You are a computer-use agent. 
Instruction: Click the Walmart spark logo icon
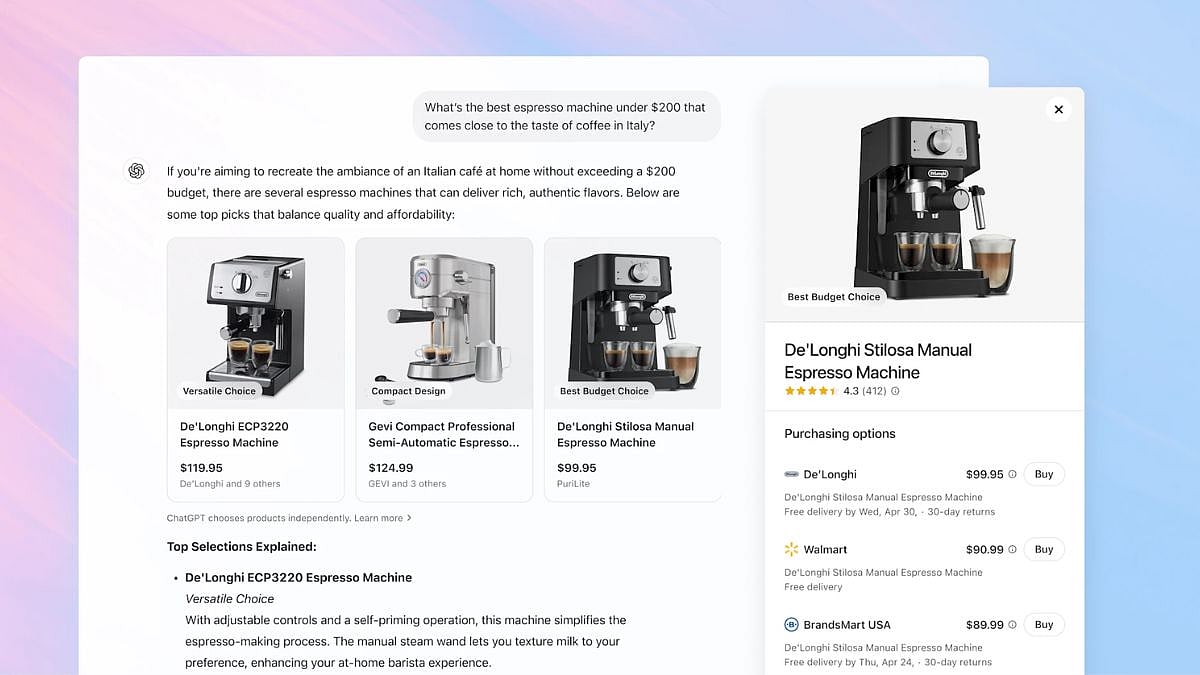[x=791, y=549]
